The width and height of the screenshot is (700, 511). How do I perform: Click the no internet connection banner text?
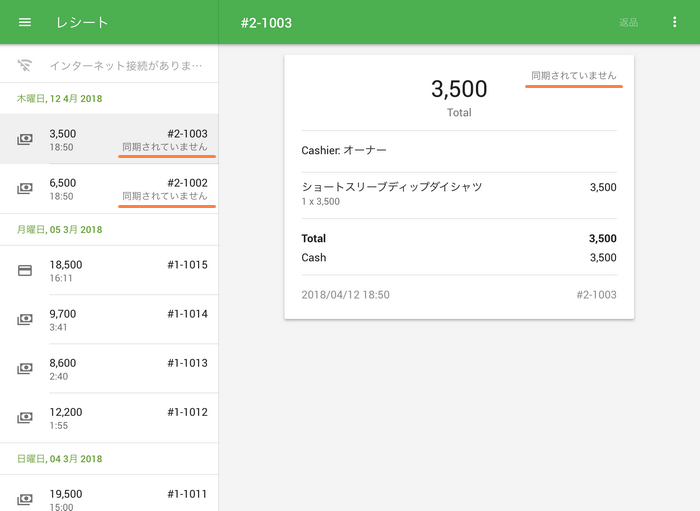pos(126,65)
